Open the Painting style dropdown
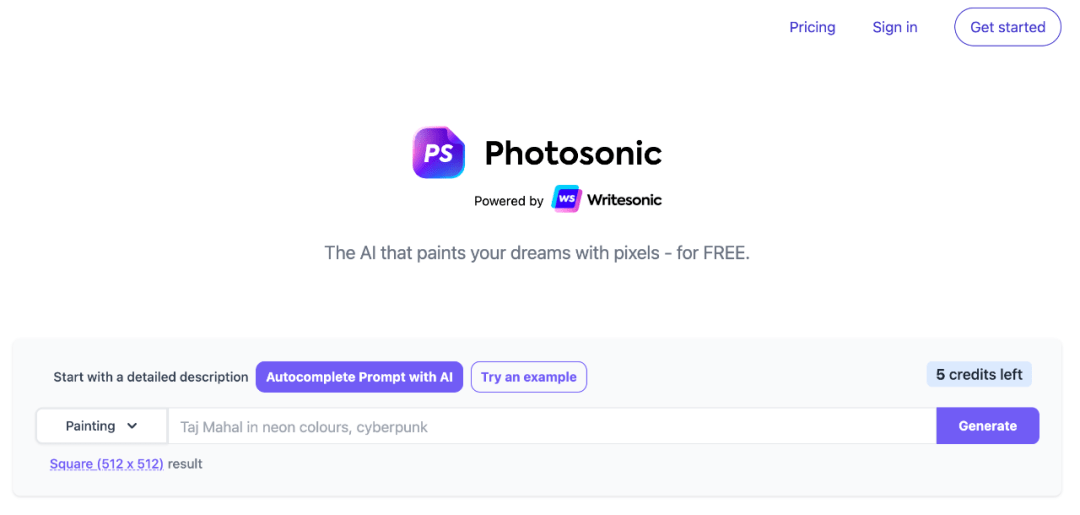 [102, 426]
